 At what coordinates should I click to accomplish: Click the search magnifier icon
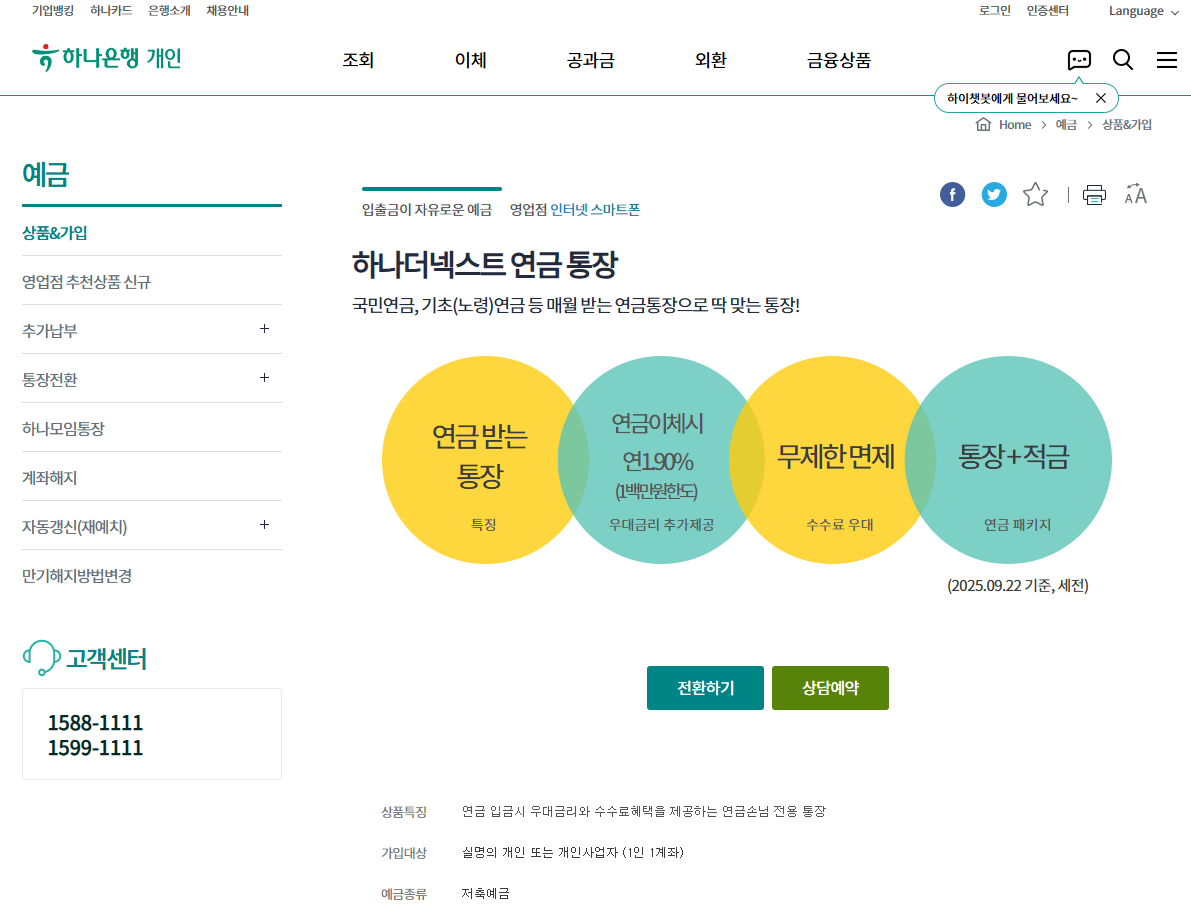[x=1123, y=59]
